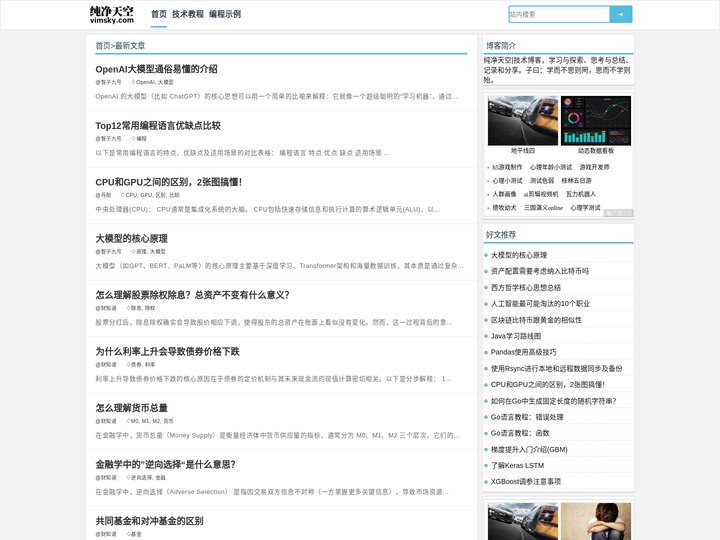This screenshot has width=720, height=540.
Task: Click the 游戏开发师 ad link
Action: (594, 167)
